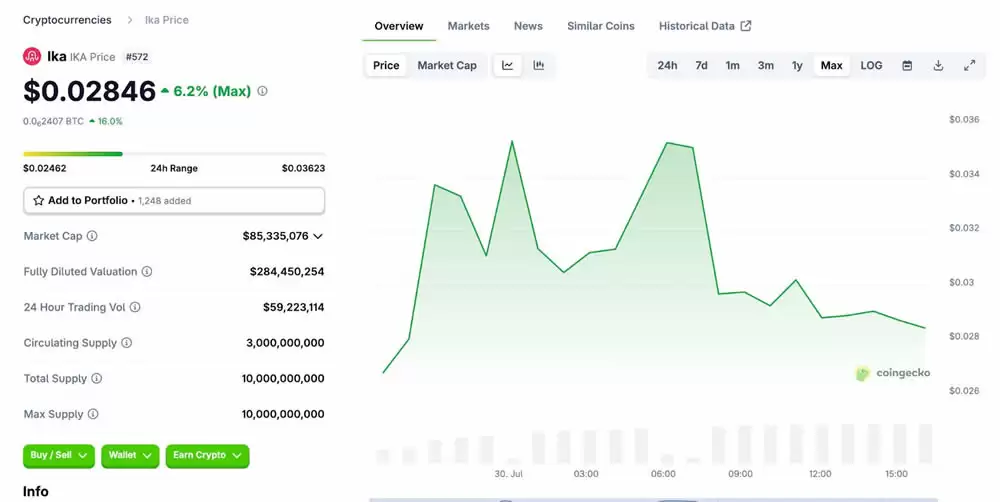
Task: Download chart data via download icon
Action: (938, 66)
